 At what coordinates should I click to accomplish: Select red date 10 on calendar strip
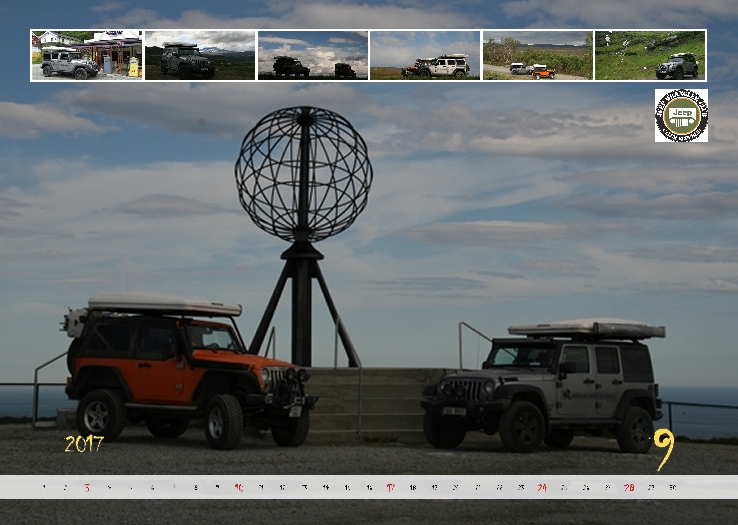click(x=239, y=488)
